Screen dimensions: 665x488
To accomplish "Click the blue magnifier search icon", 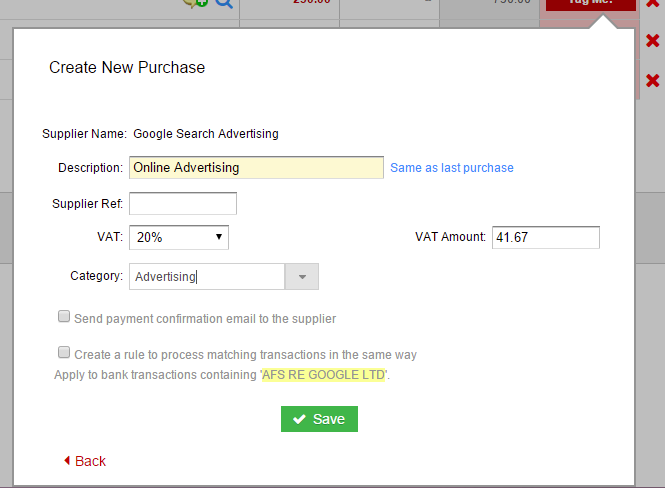I will click(x=223, y=3).
